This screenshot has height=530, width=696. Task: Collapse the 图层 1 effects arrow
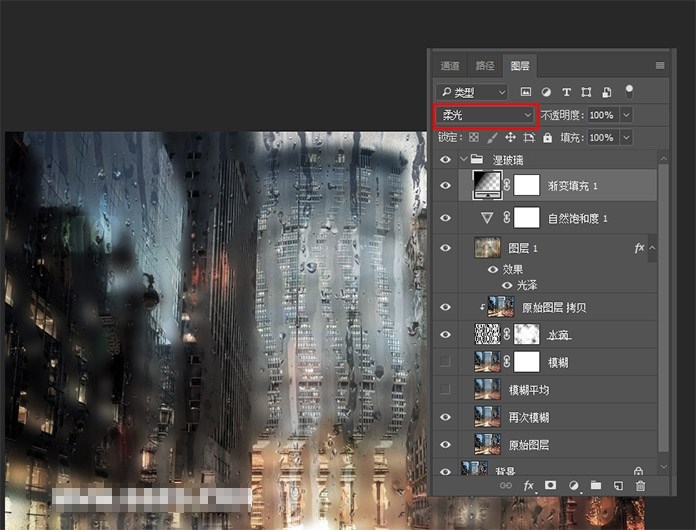pyautogui.click(x=652, y=248)
